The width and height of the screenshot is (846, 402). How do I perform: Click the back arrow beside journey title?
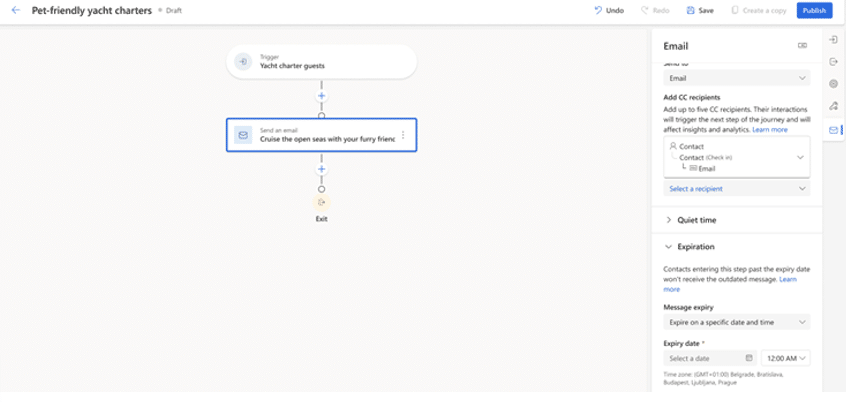15,10
